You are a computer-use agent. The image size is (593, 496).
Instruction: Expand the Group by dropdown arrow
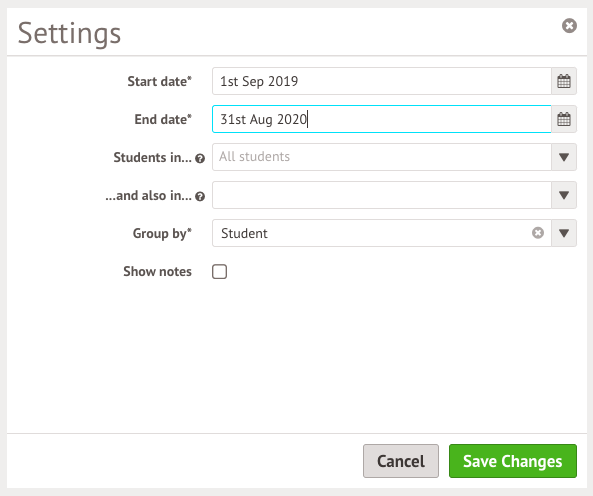click(564, 233)
